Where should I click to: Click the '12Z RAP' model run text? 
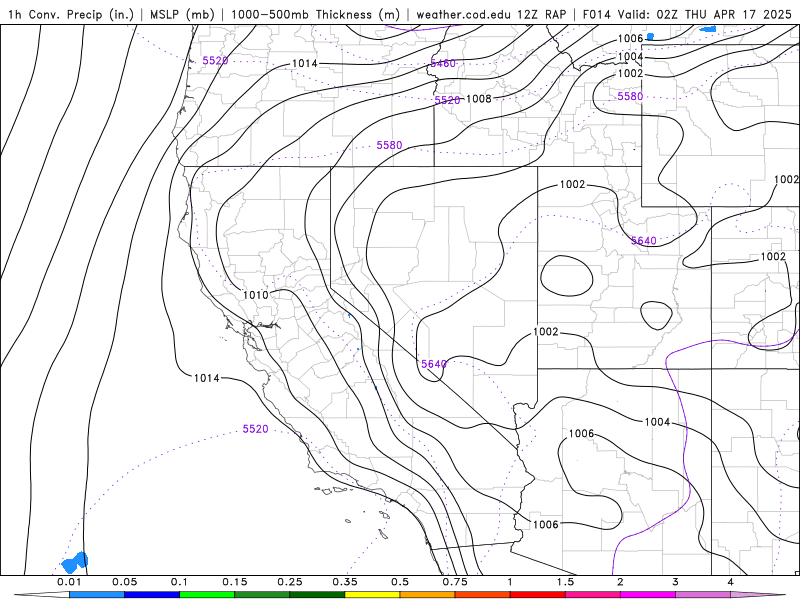click(x=541, y=14)
